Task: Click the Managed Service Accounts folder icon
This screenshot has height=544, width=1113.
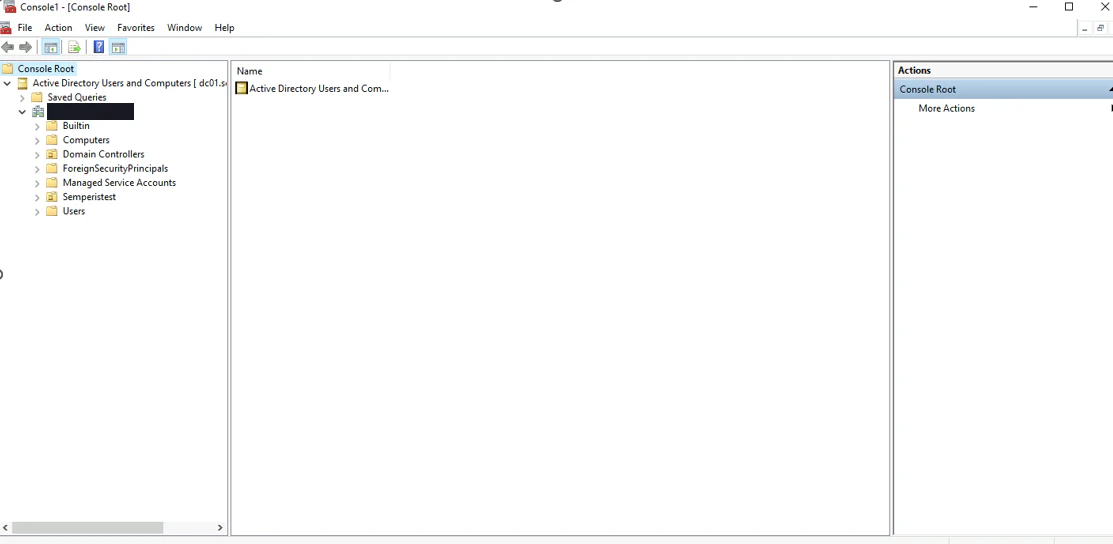Action: 52,183
